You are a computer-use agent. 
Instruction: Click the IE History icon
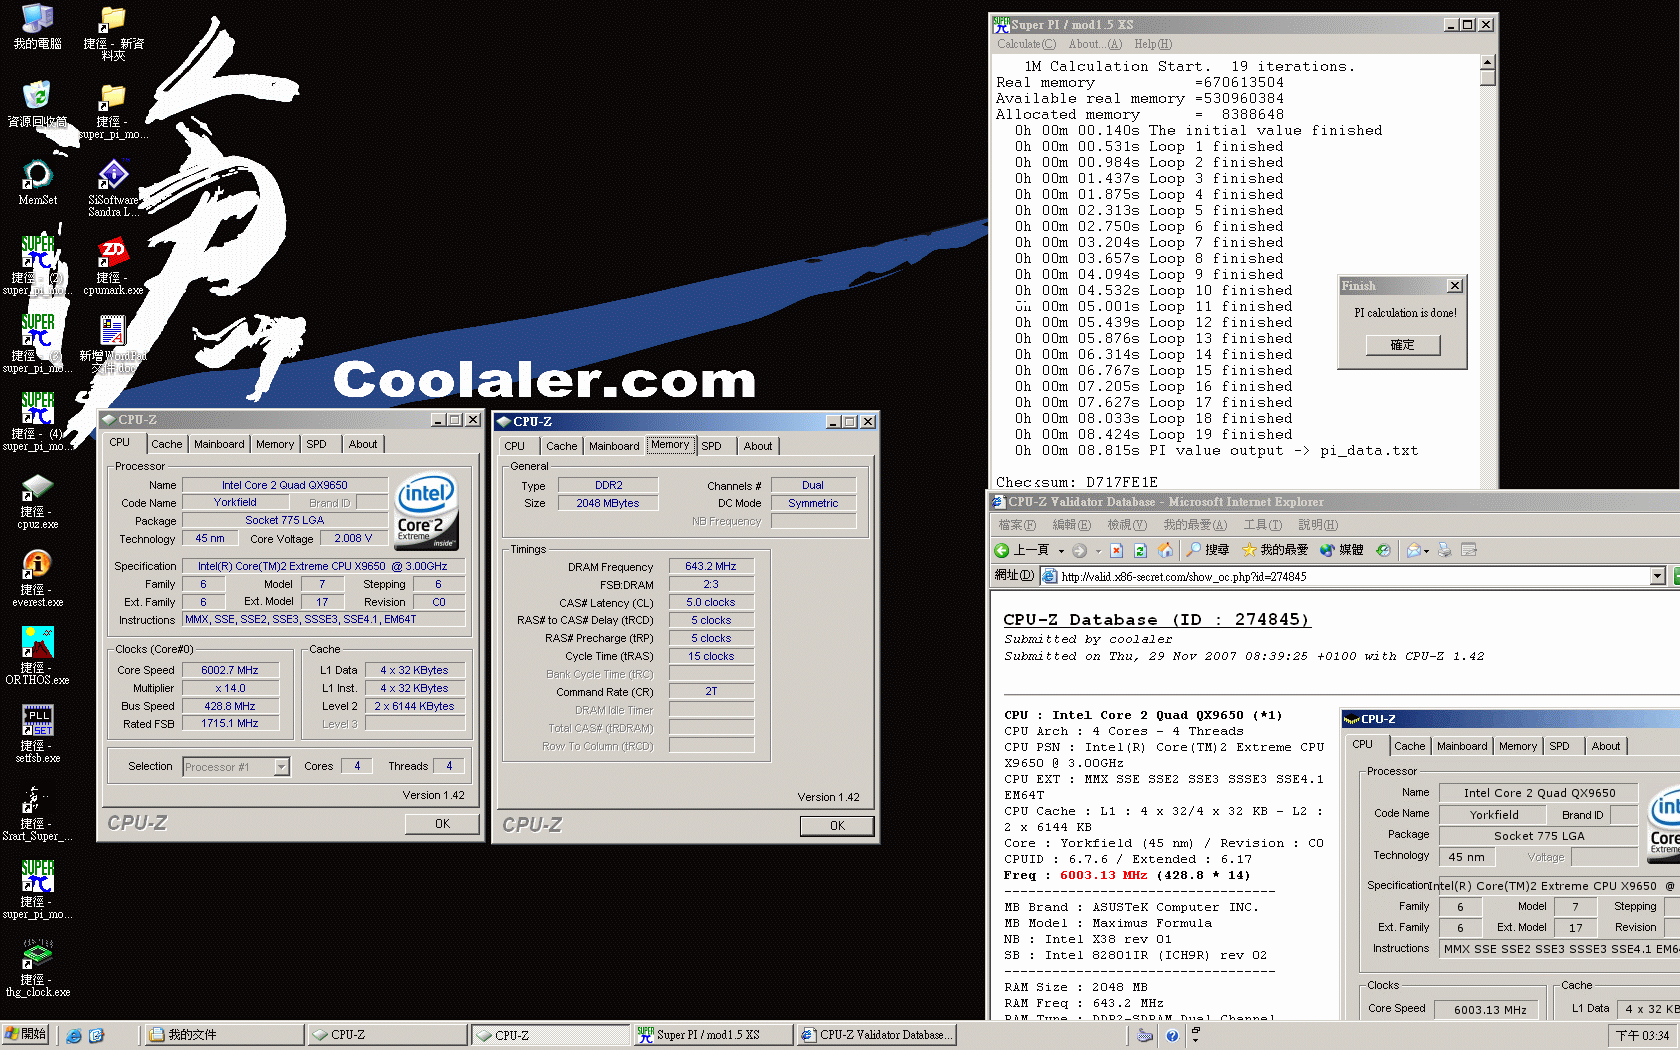[1383, 550]
